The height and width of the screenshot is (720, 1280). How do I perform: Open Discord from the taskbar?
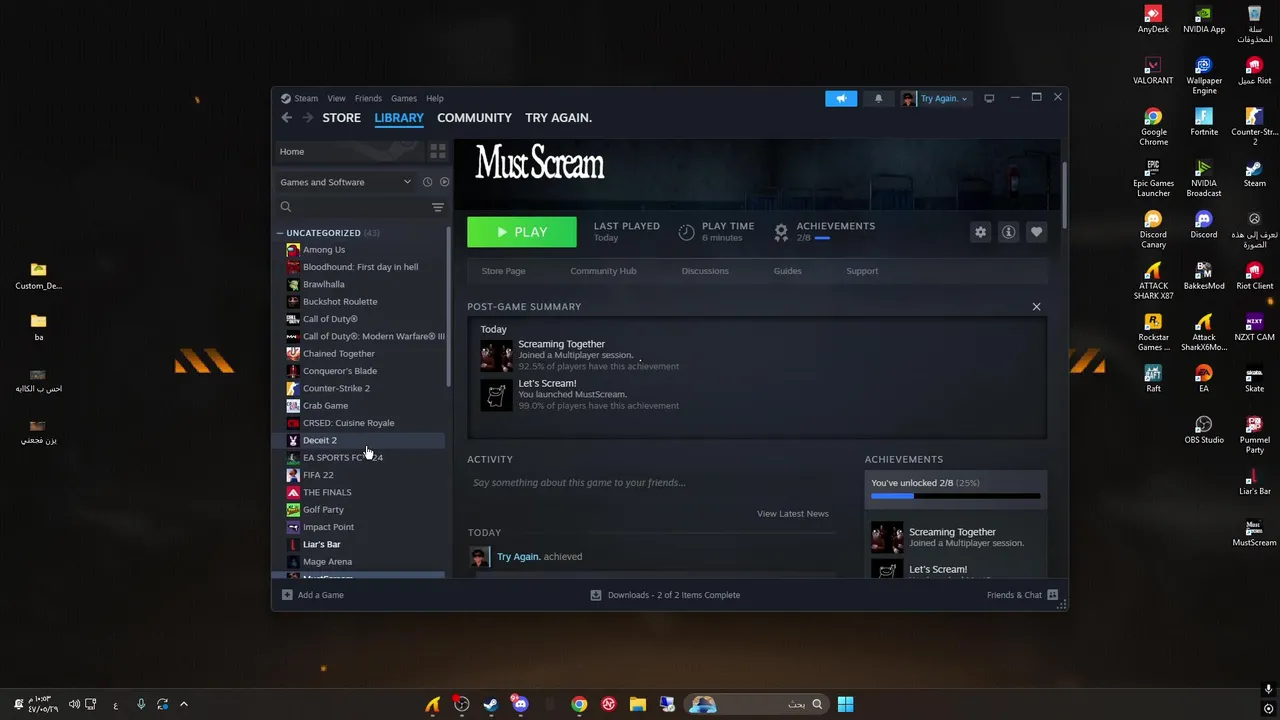[x=520, y=704]
